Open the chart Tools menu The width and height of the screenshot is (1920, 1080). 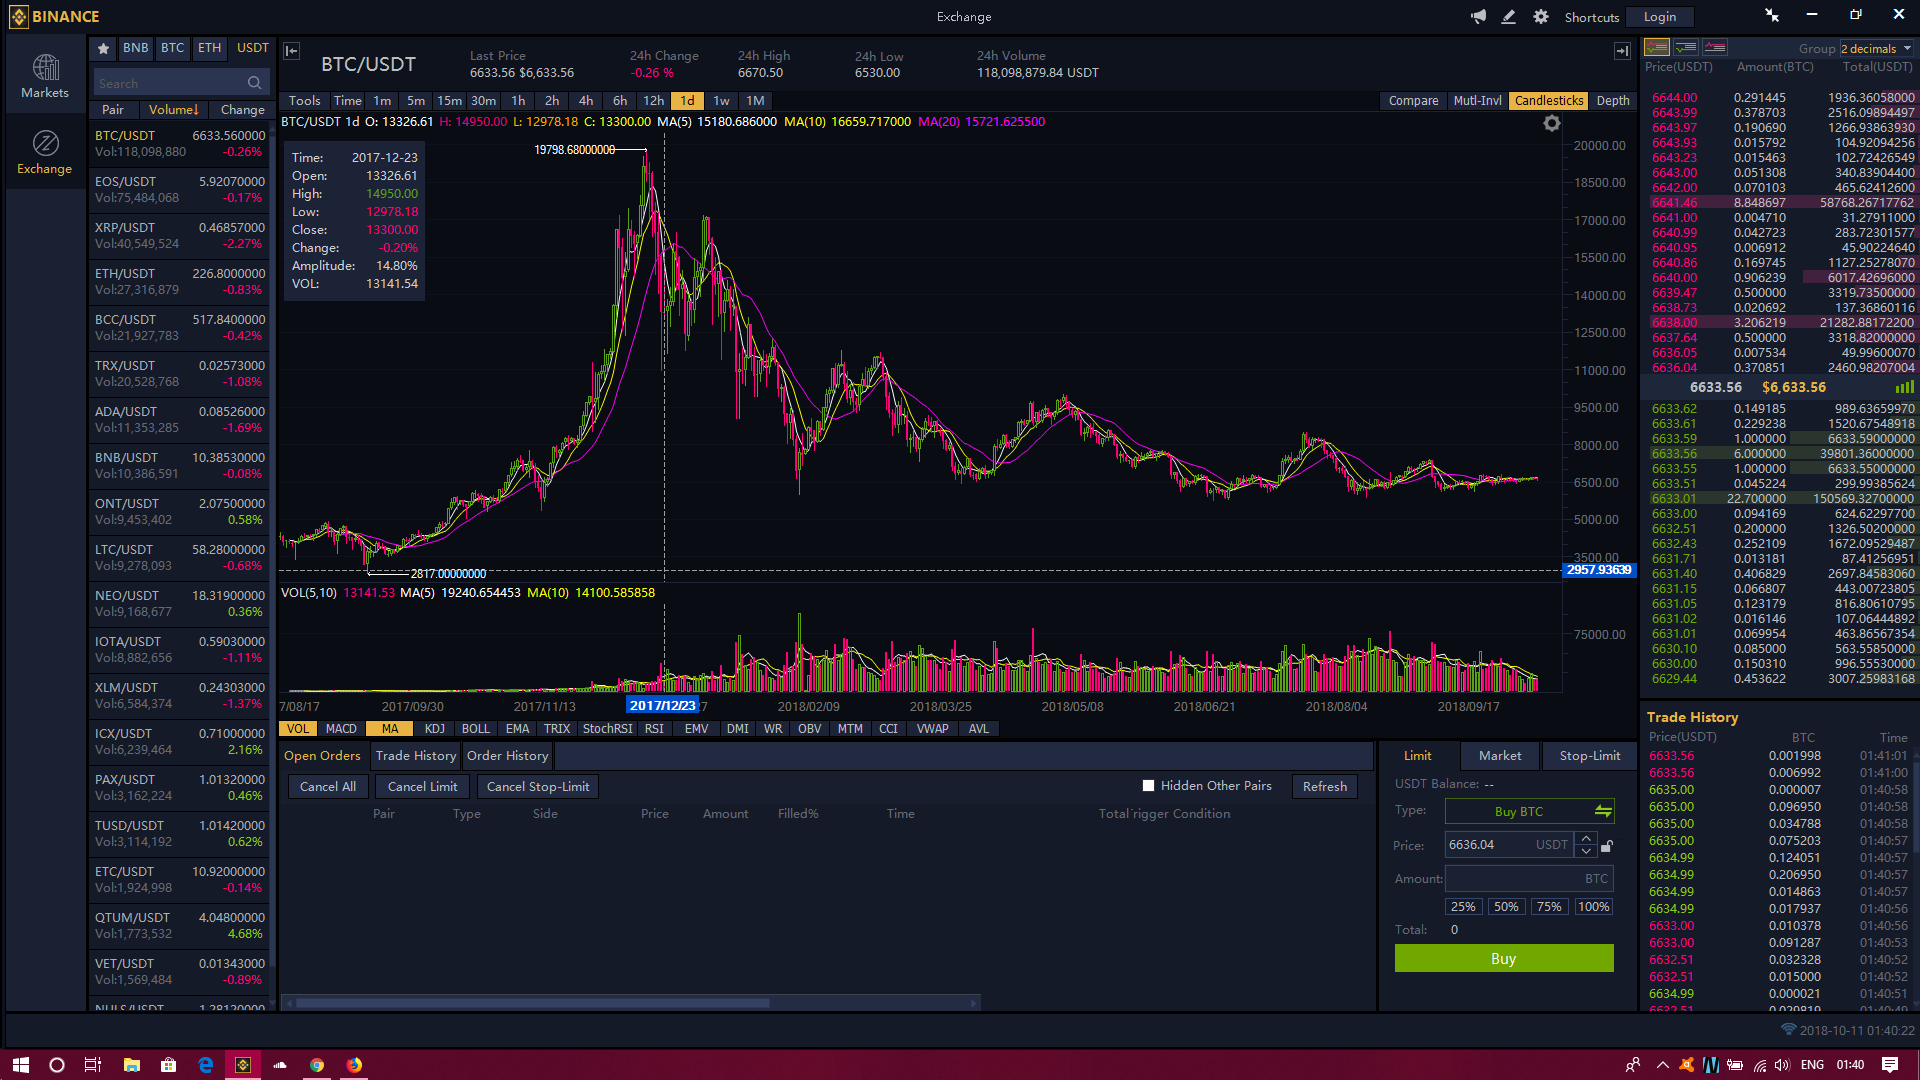point(304,101)
